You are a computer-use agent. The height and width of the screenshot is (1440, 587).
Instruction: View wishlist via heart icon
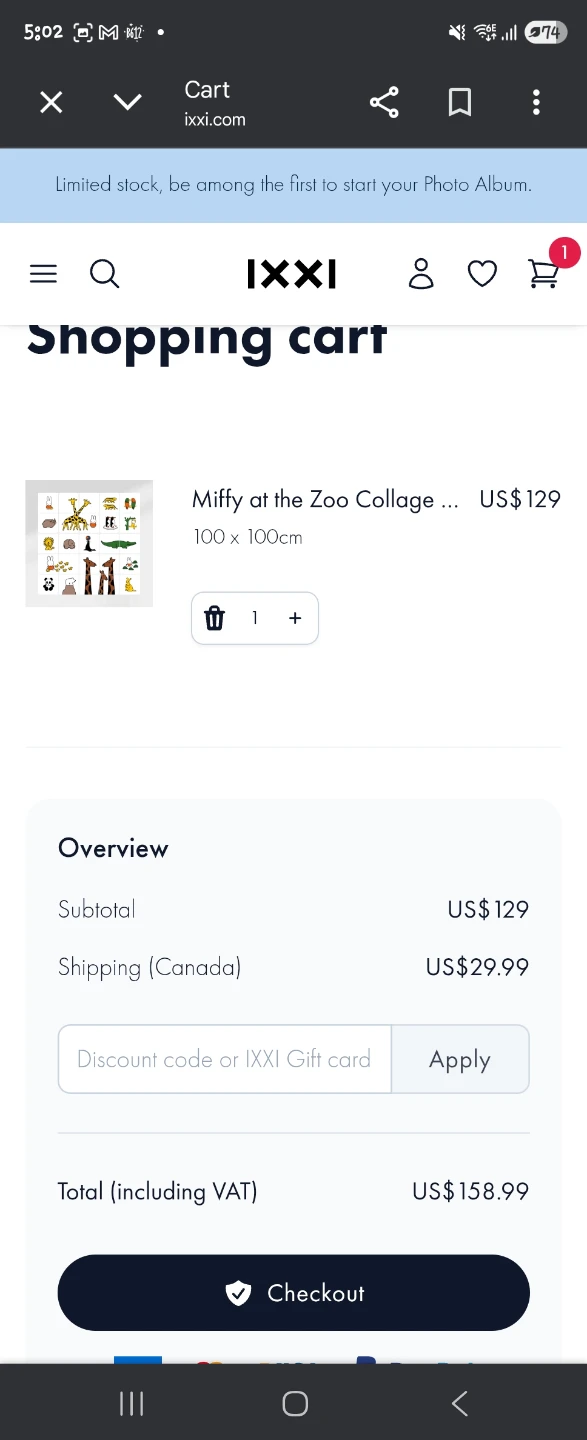point(483,274)
